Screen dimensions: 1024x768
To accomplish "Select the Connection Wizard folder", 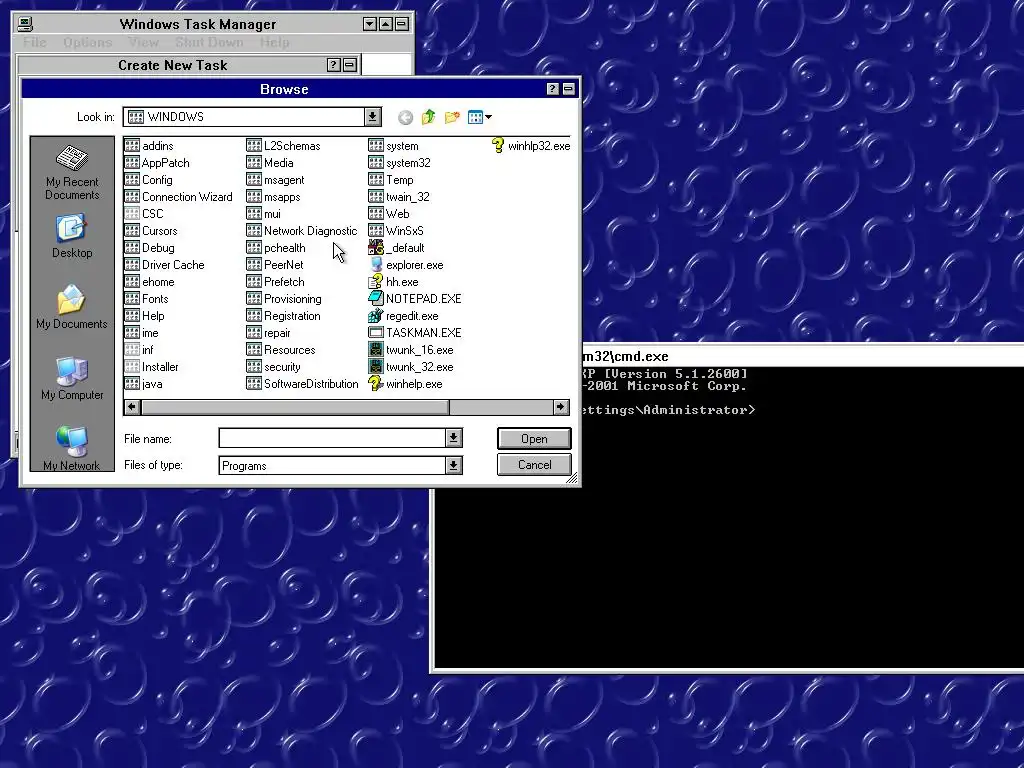I will [x=178, y=197].
